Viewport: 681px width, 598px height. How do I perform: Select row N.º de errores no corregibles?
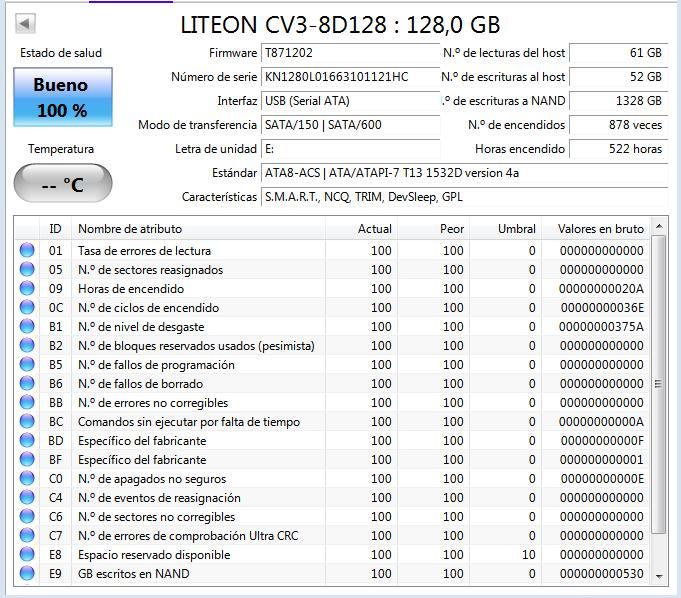click(332, 403)
